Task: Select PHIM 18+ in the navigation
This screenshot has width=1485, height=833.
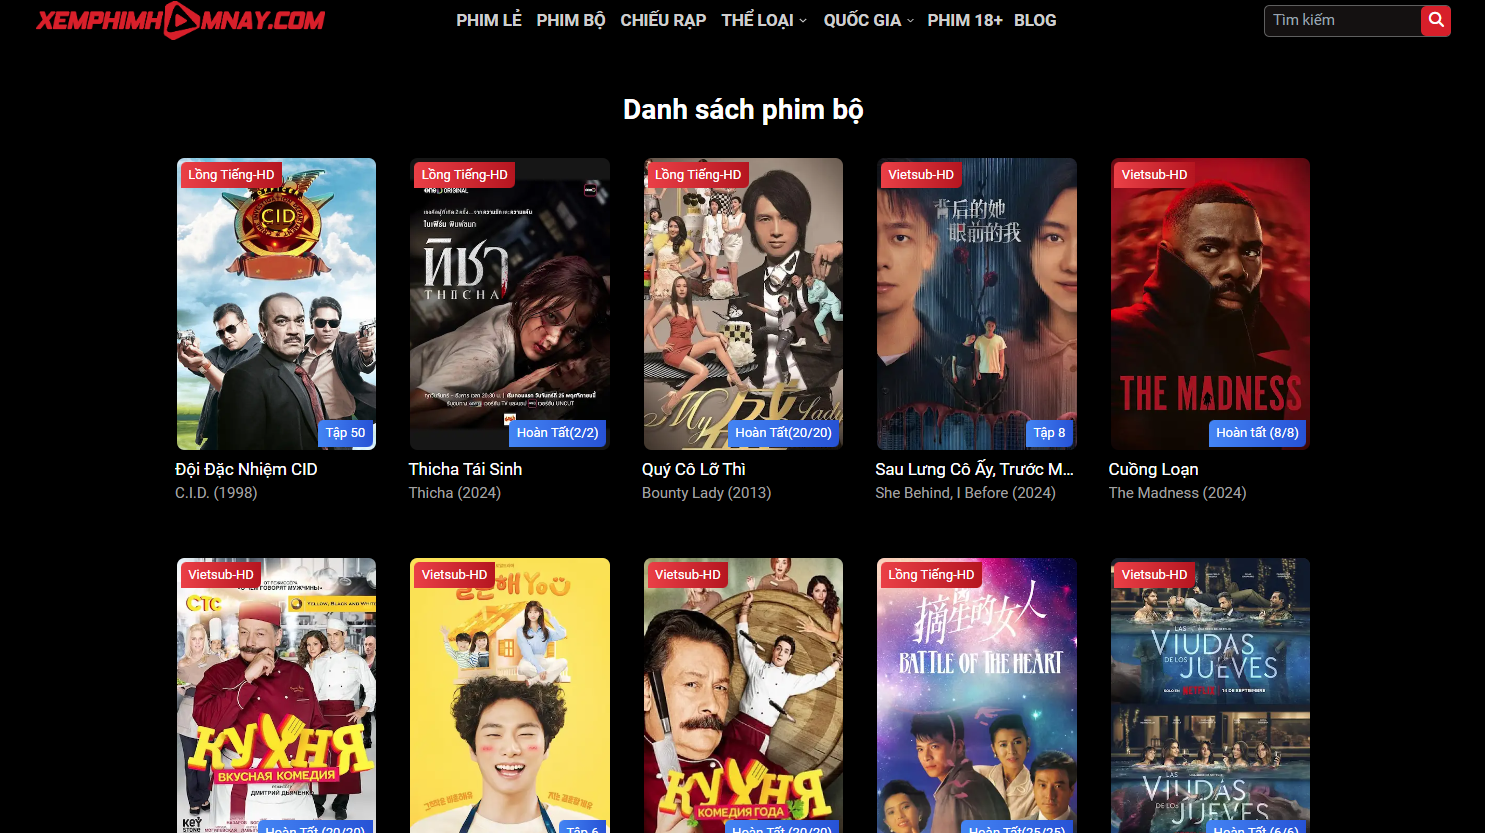Action: point(965,20)
